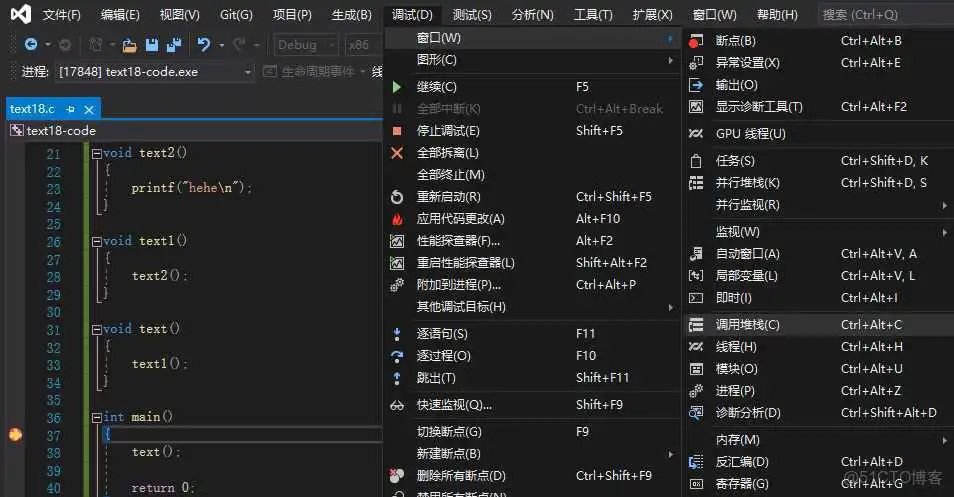Open Performance Profiler (Alt+F2)
The height and width of the screenshot is (497, 954).
[x=533, y=240]
